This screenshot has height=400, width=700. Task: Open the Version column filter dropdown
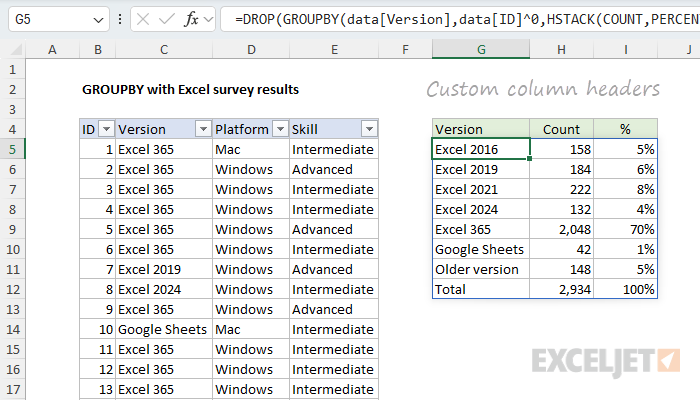click(203, 129)
